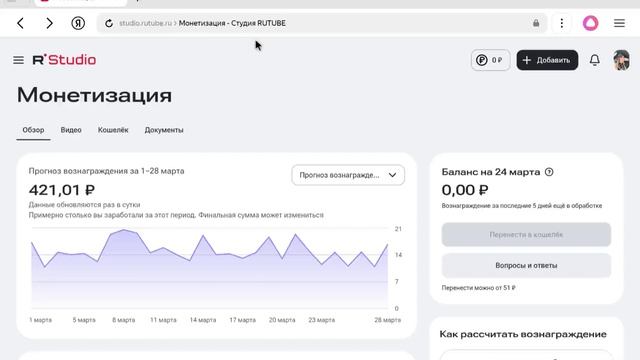Open the Yandex home button
Viewport: 640px width, 360px height.
pos(78,23)
